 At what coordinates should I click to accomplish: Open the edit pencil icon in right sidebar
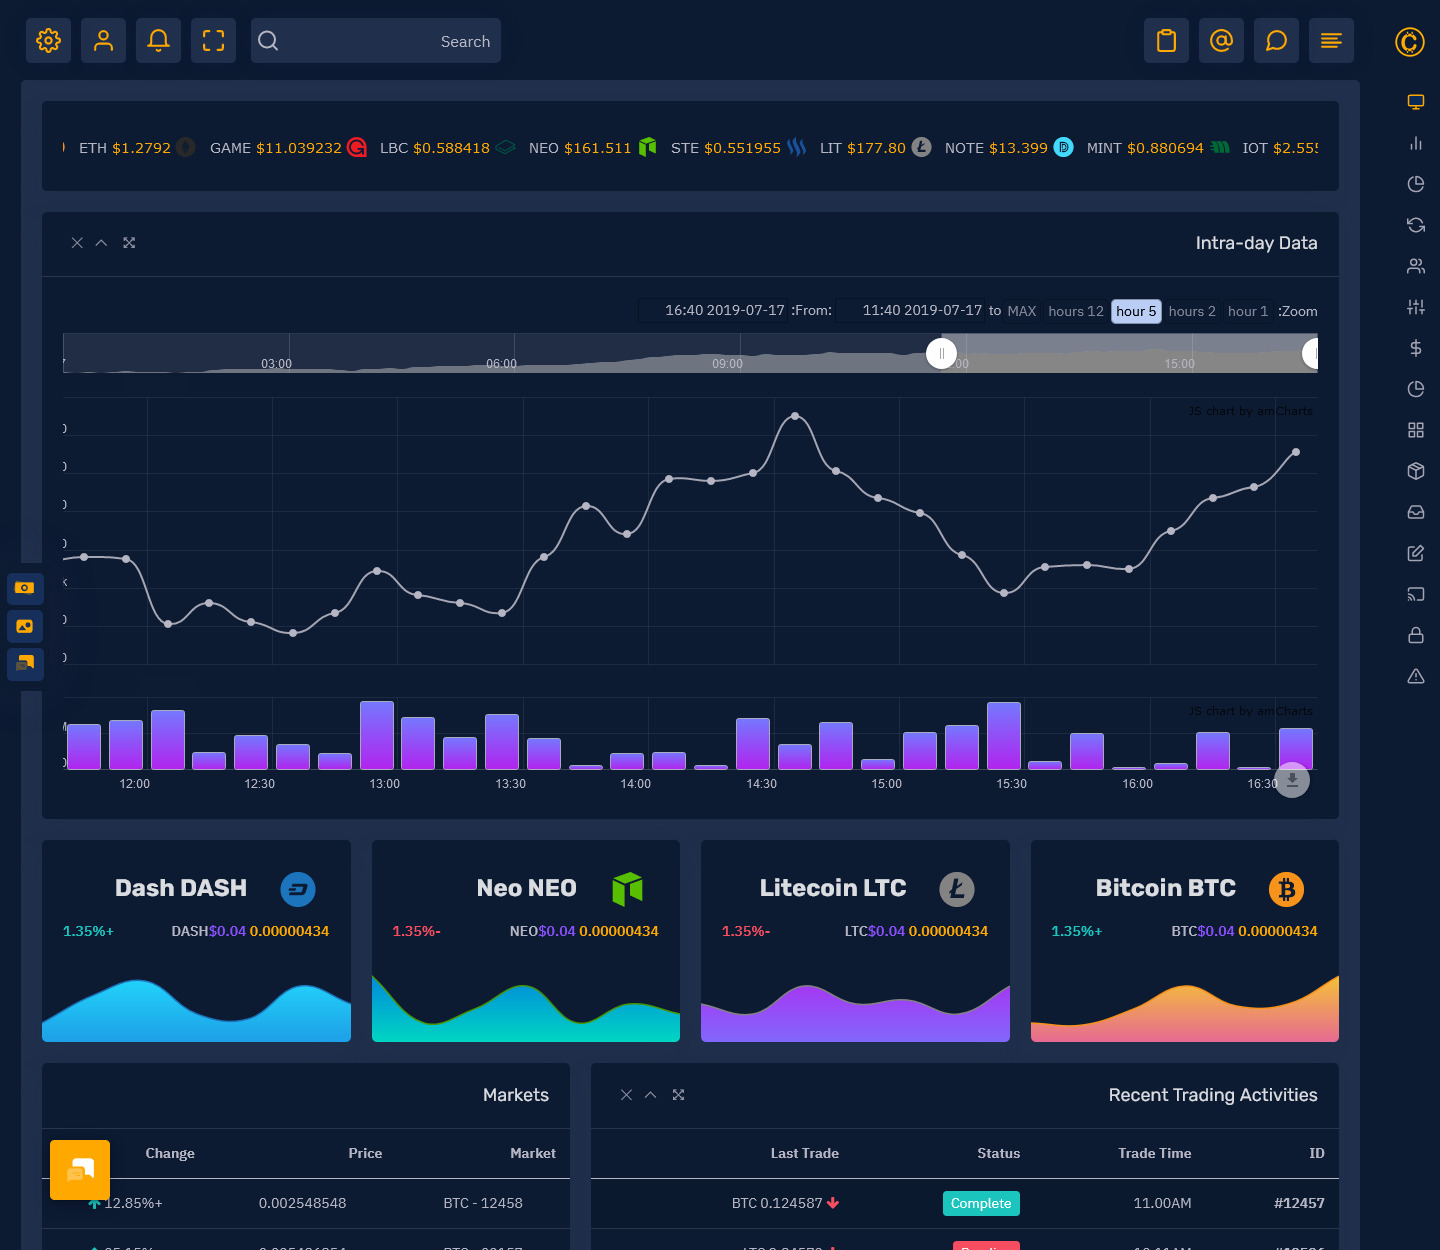[1416, 553]
